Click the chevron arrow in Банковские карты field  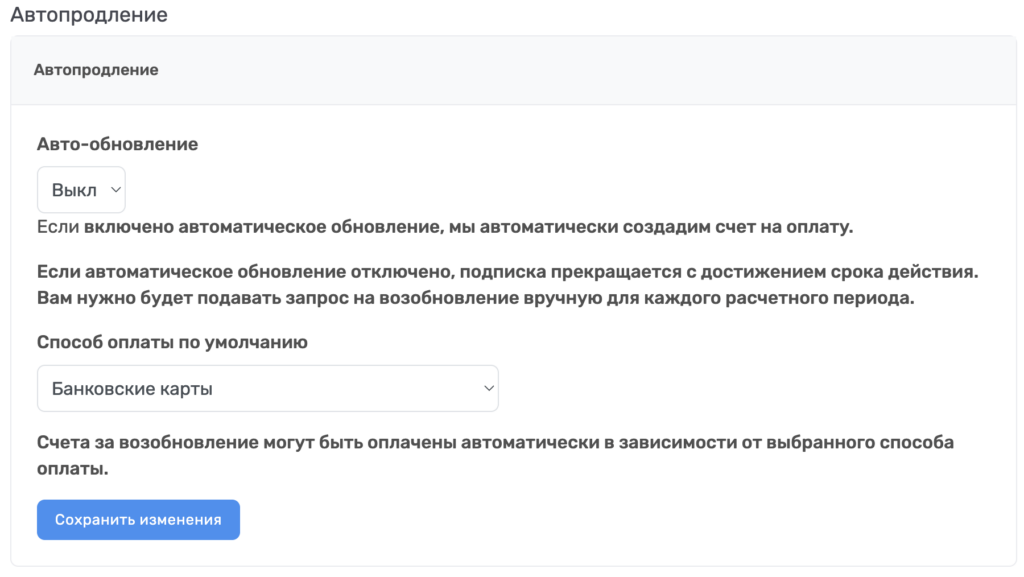click(488, 388)
